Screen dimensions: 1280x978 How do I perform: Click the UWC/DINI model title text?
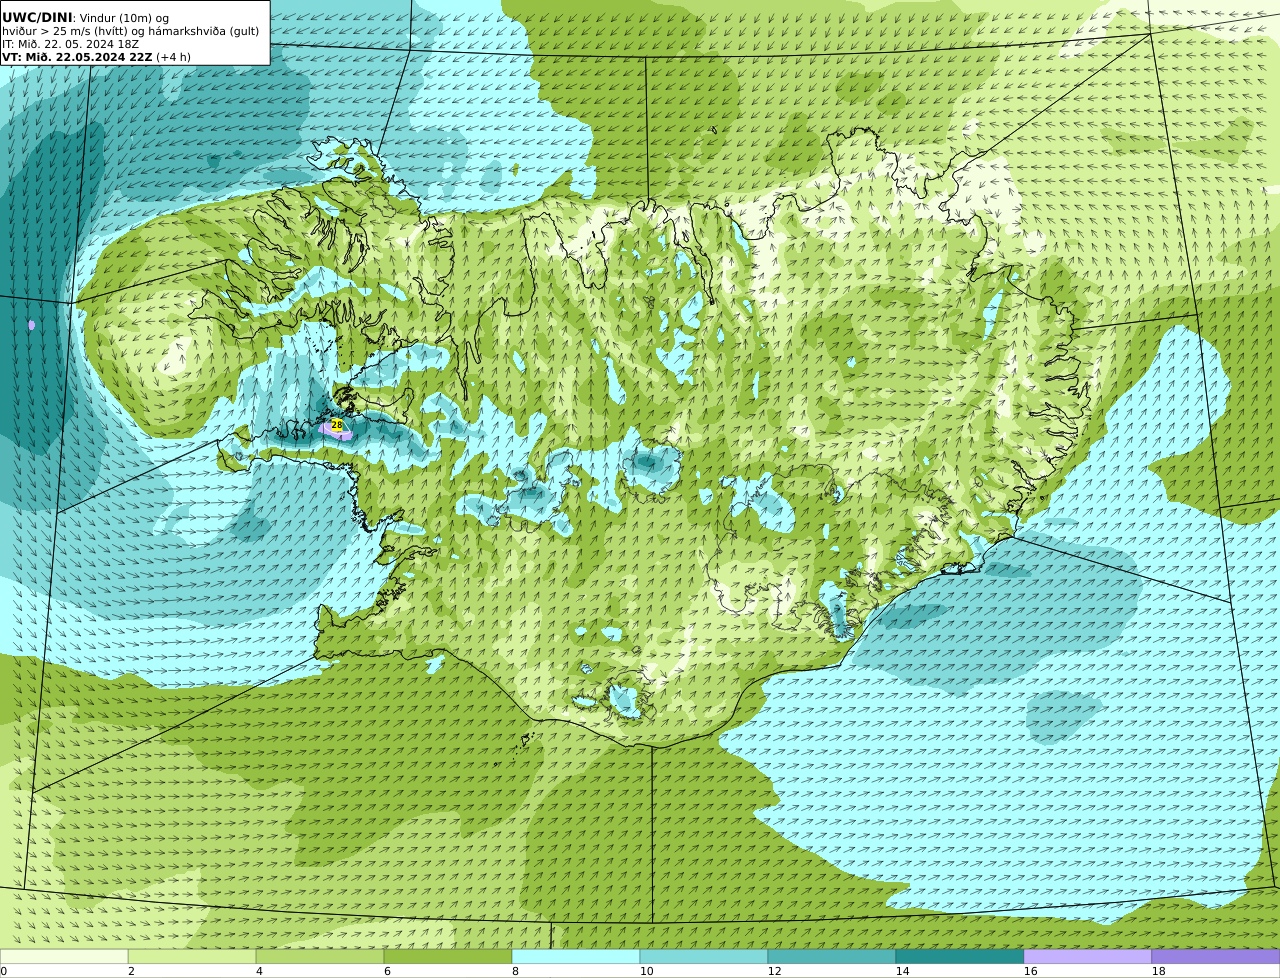(x=37, y=17)
